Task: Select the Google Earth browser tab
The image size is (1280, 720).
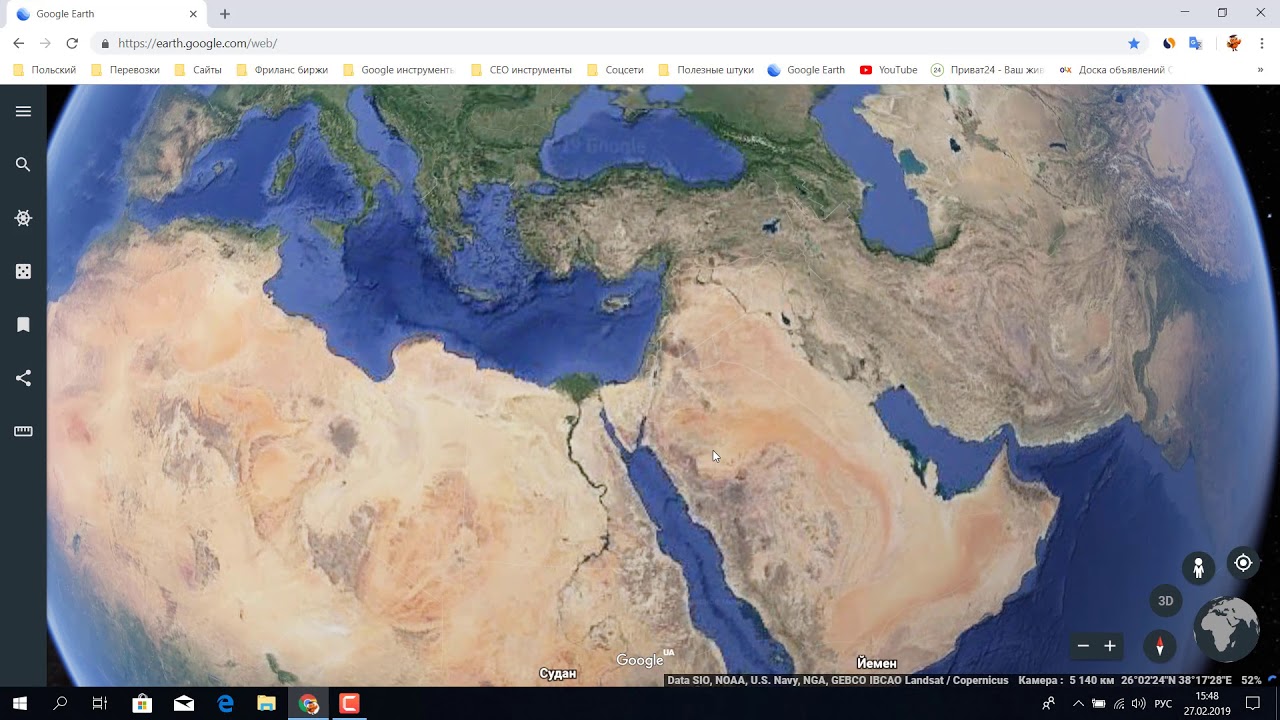Action: click(107, 14)
